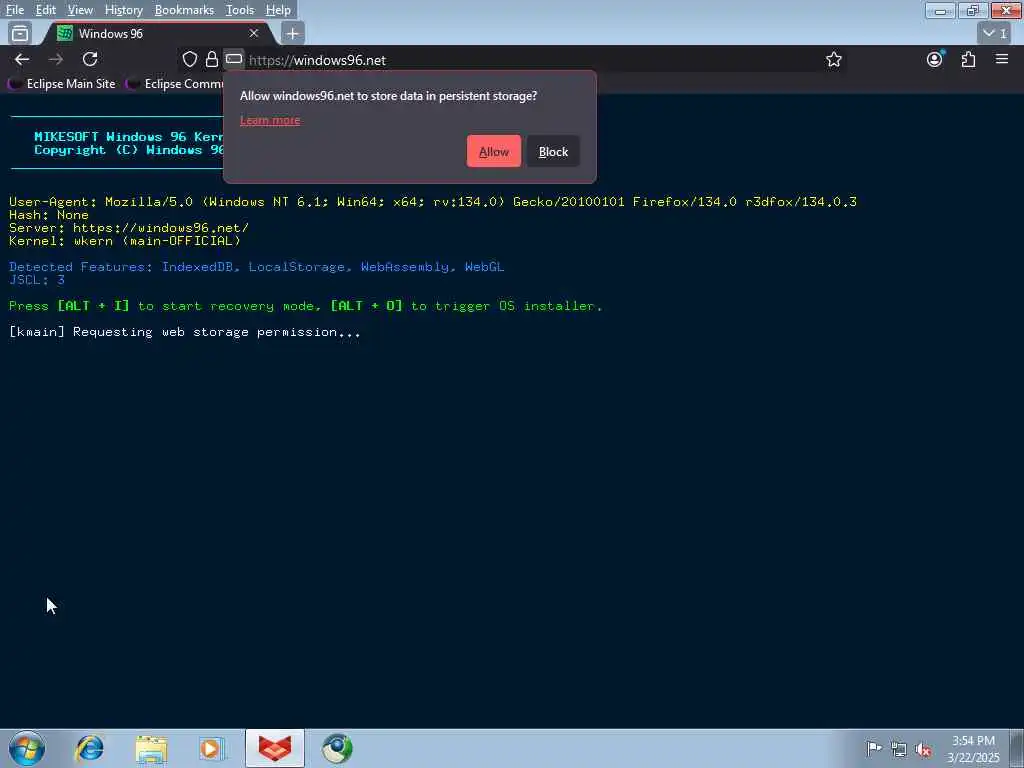This screenshot has height=768, width=1024.
Task: Bookmark this page with the star
Action: click(833, 59)
